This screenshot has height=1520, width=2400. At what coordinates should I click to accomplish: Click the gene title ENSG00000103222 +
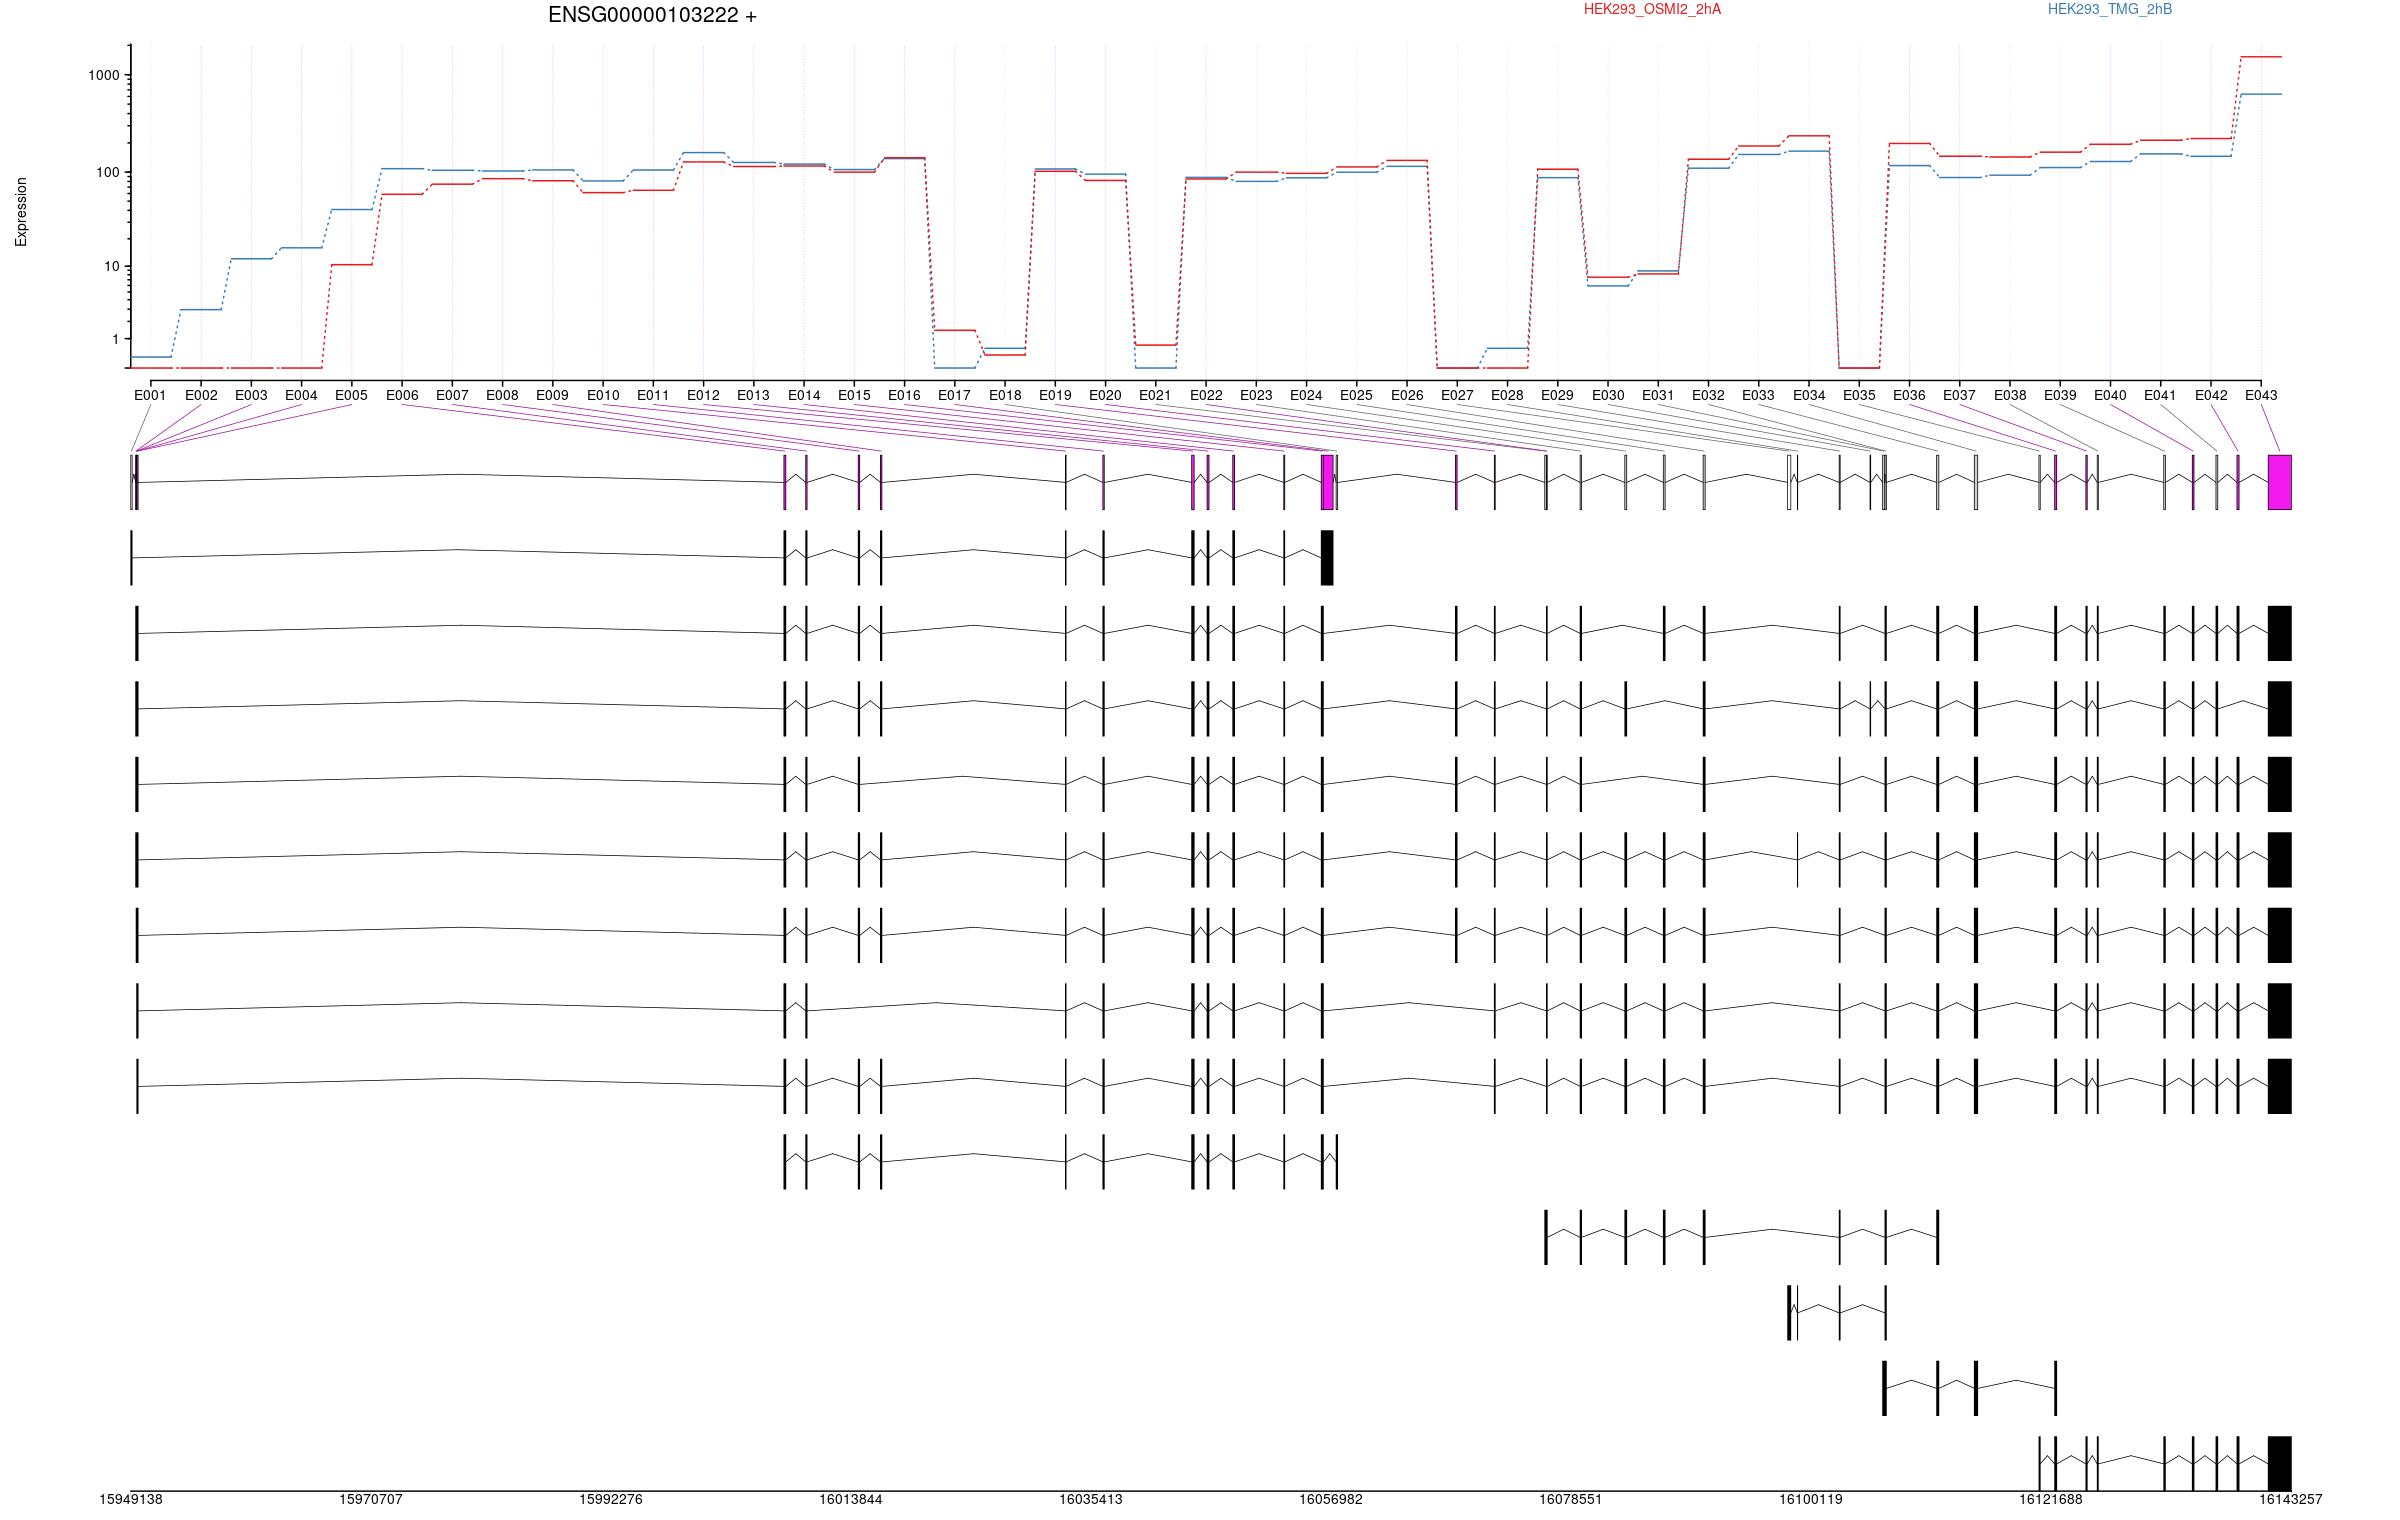click(652, 15)
